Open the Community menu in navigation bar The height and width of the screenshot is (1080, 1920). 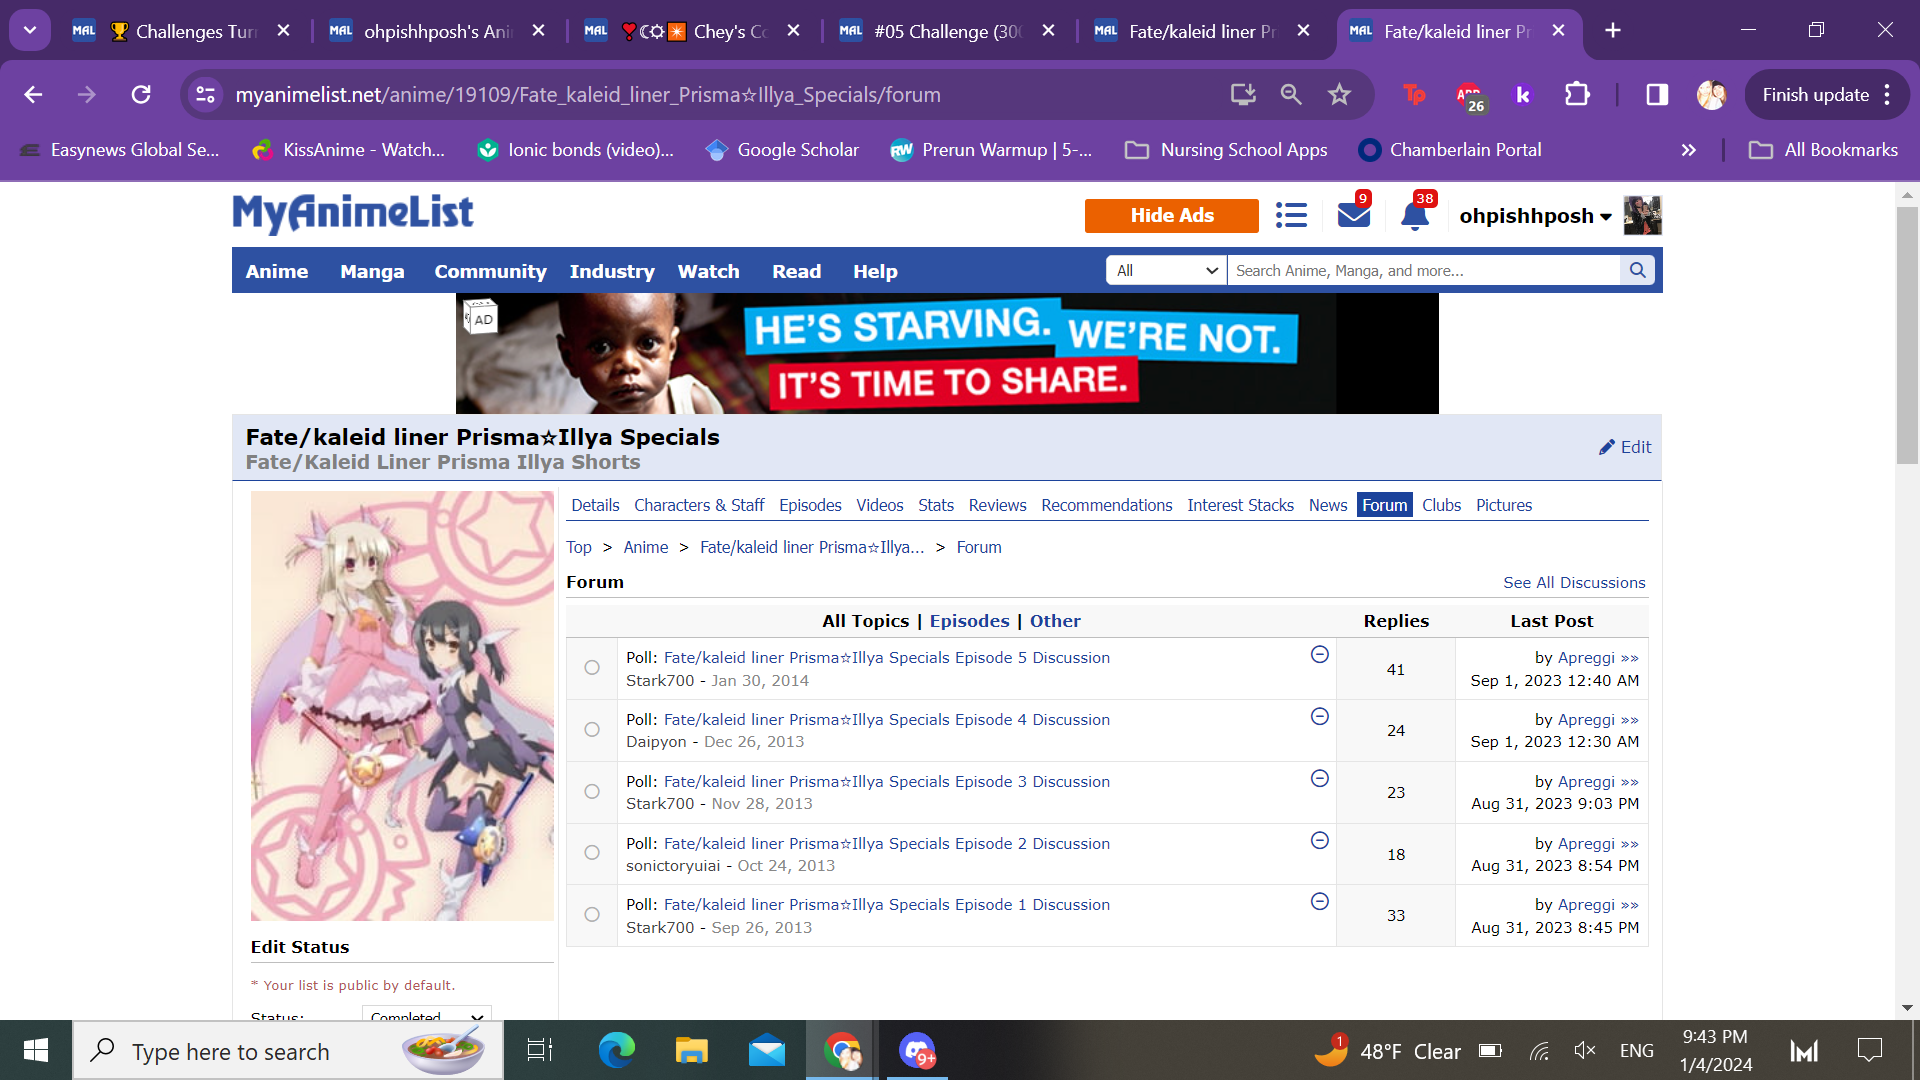tap(490, 271)
